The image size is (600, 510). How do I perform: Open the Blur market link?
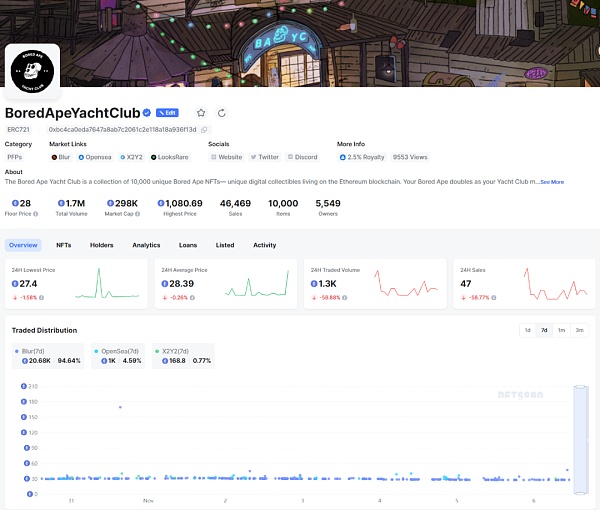61,157
